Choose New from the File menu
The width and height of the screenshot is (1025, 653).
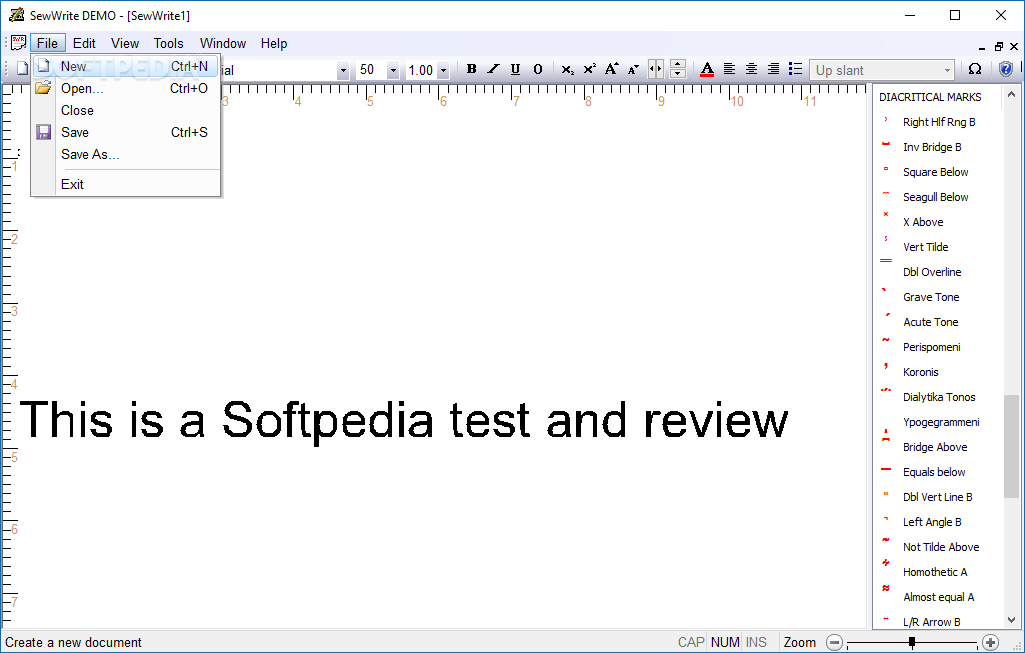coord(126,66)
